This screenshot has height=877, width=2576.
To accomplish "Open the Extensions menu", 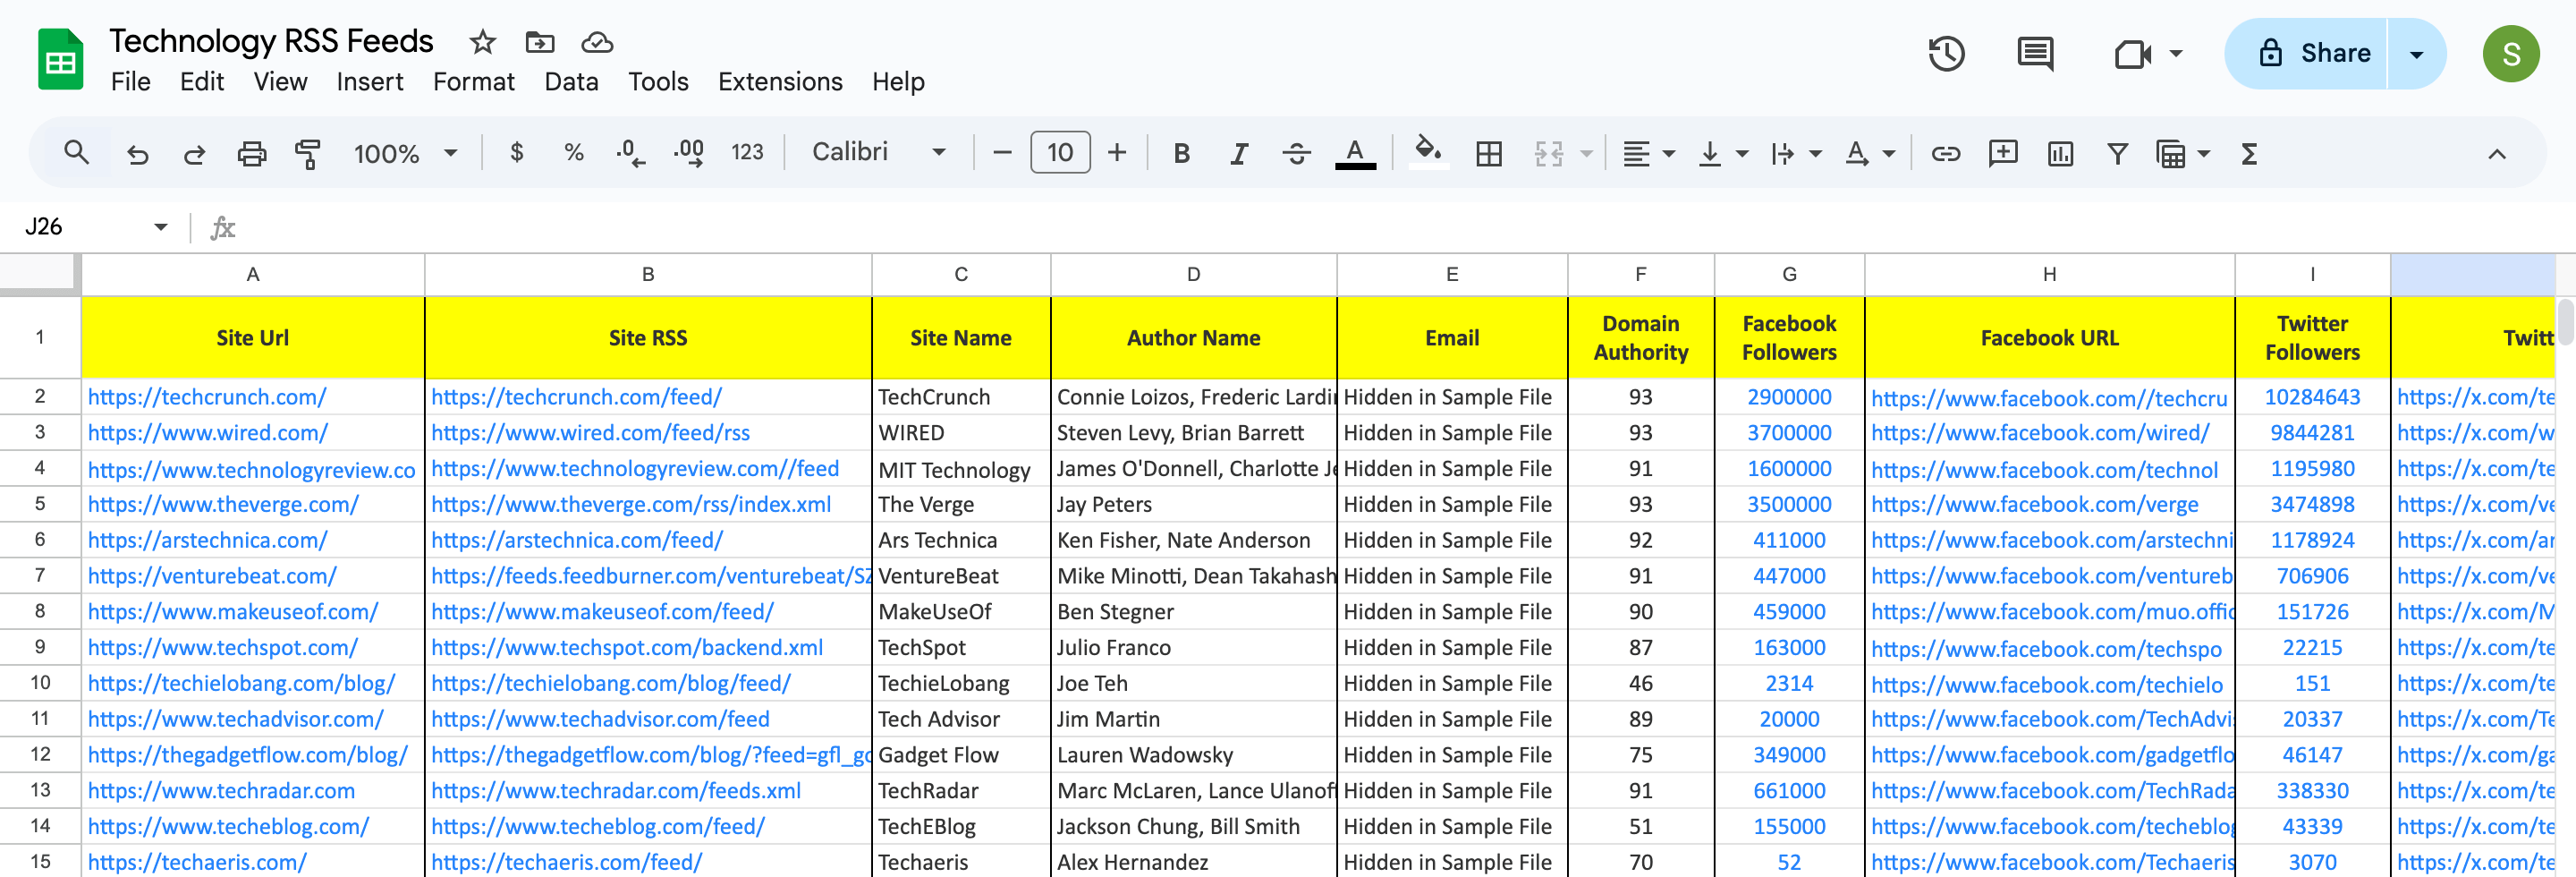I will tap(780, 82).
